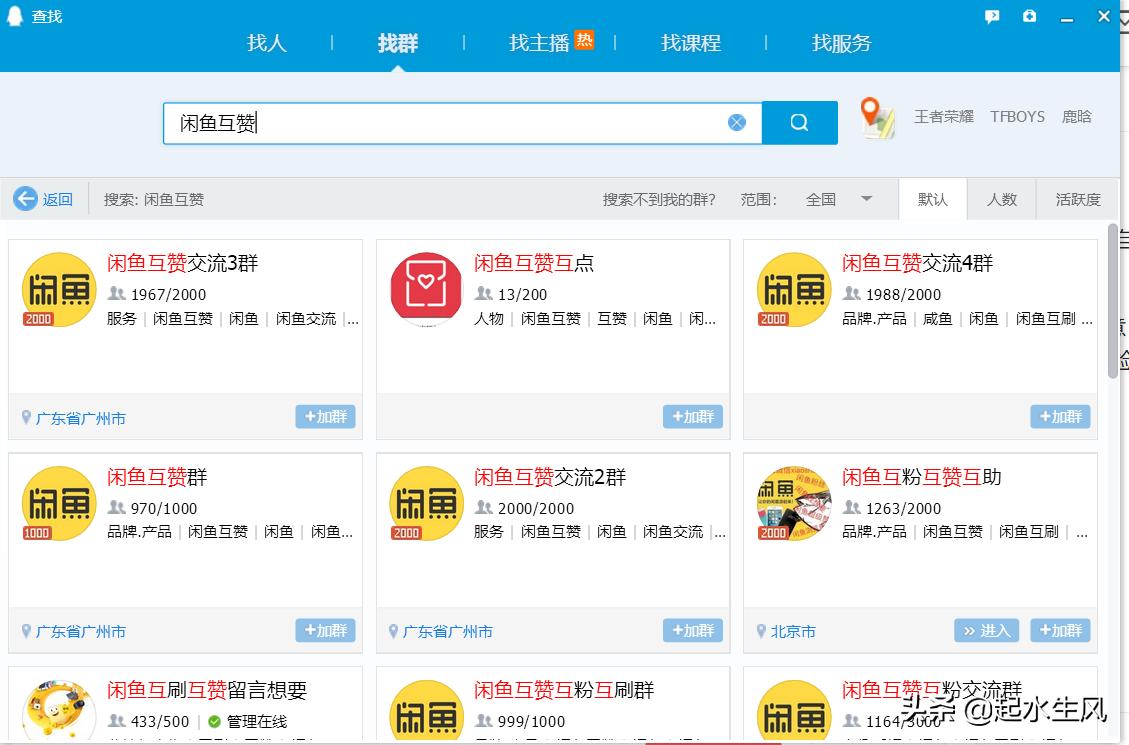The image size is (1129, 745).
Task: Open the feedback speech-bubble icon in title bar
Action: pos(992,16)
